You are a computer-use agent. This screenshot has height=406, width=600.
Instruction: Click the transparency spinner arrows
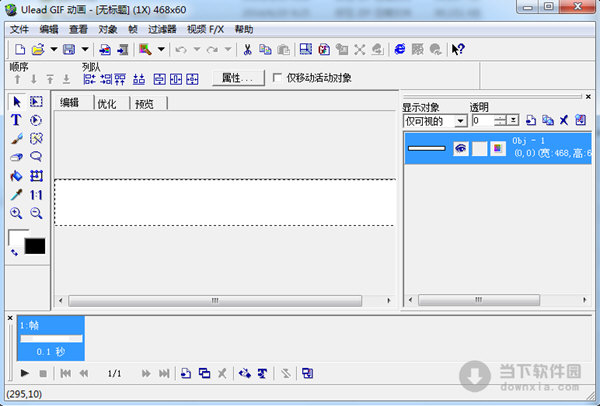pyautogui.click(x=500, y=121)
